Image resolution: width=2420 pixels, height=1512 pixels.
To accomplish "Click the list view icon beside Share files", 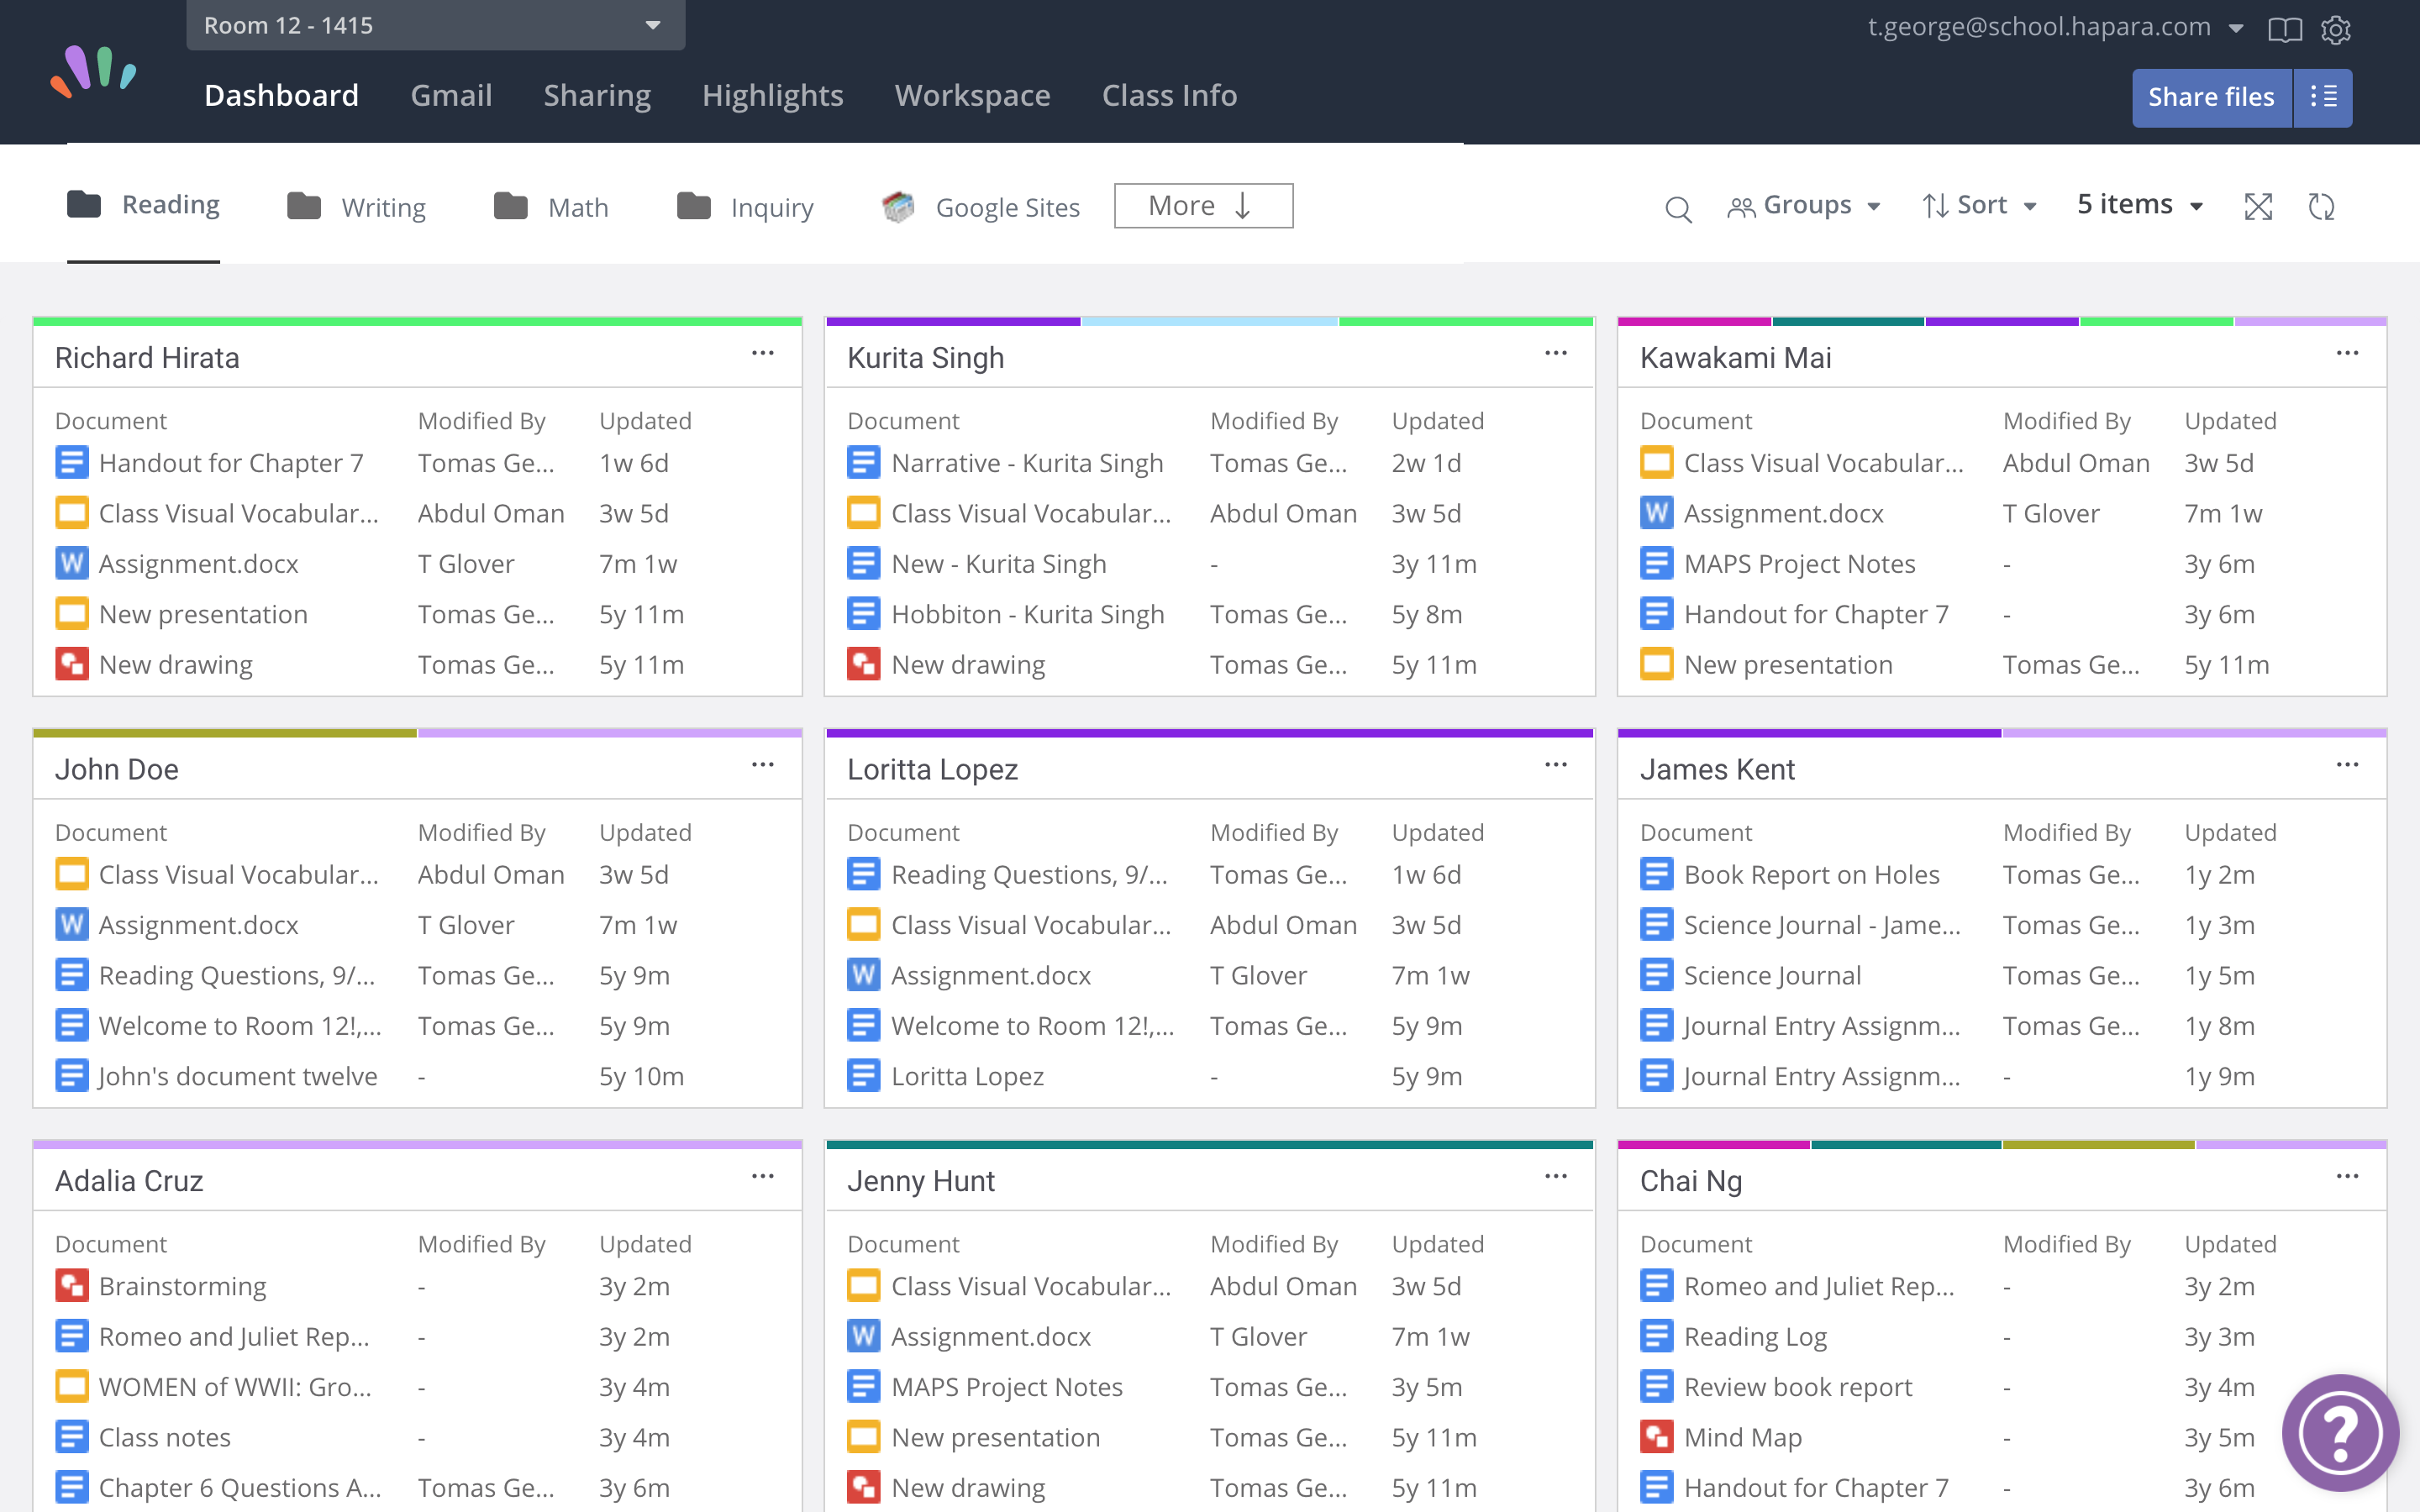I will [2323, 97].
